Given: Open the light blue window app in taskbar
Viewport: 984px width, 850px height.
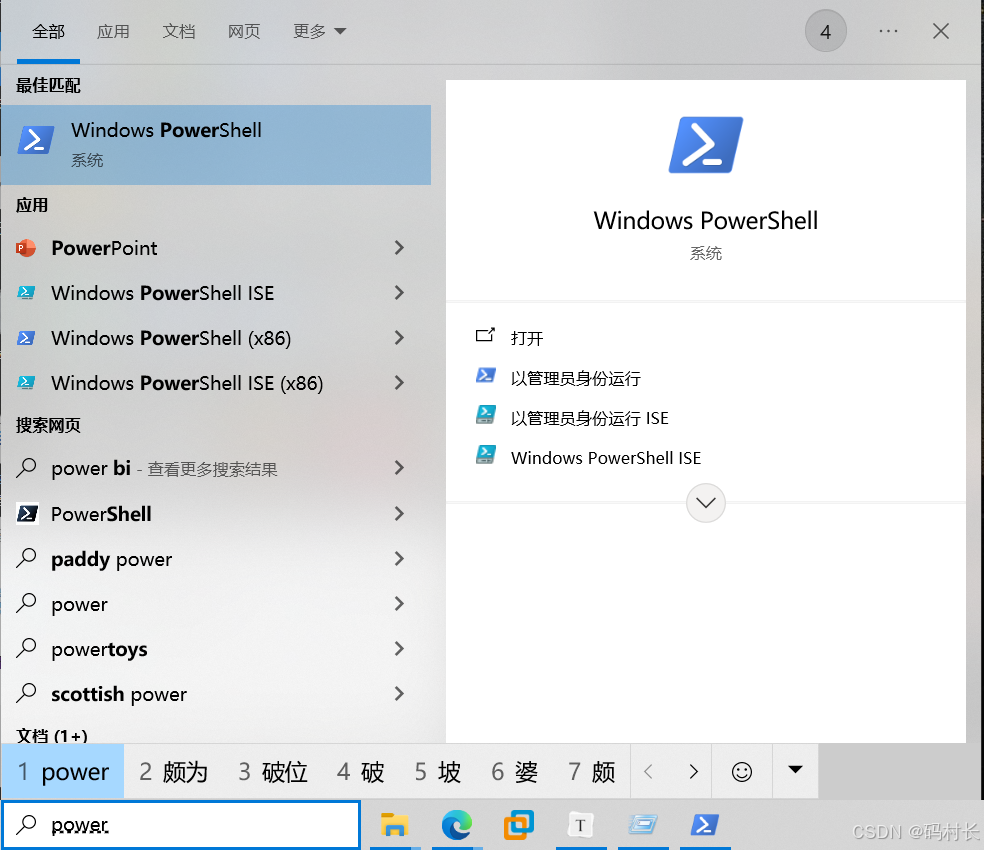Looking at the screenshot, I should 643,824.
